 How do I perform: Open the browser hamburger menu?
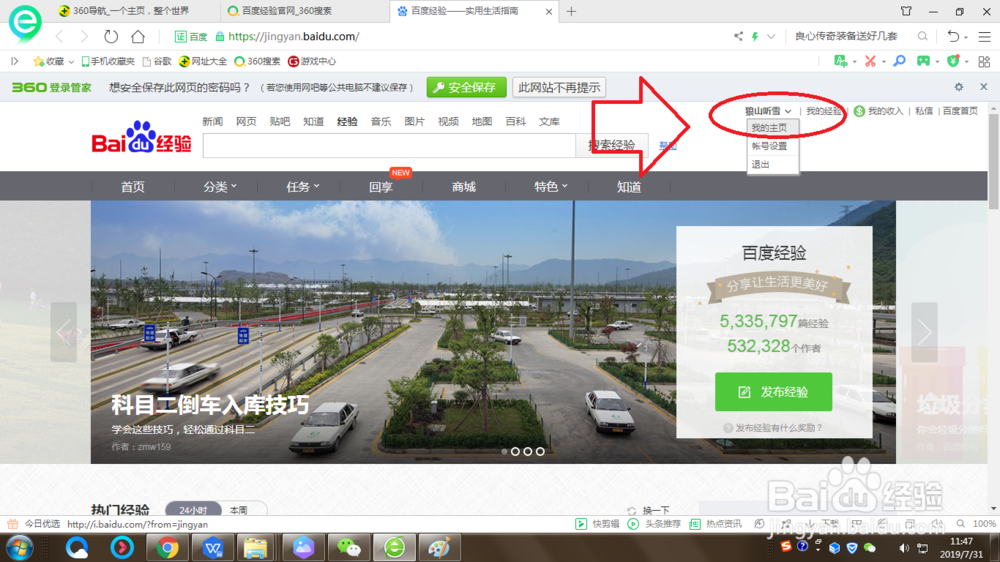pos(985,36)
